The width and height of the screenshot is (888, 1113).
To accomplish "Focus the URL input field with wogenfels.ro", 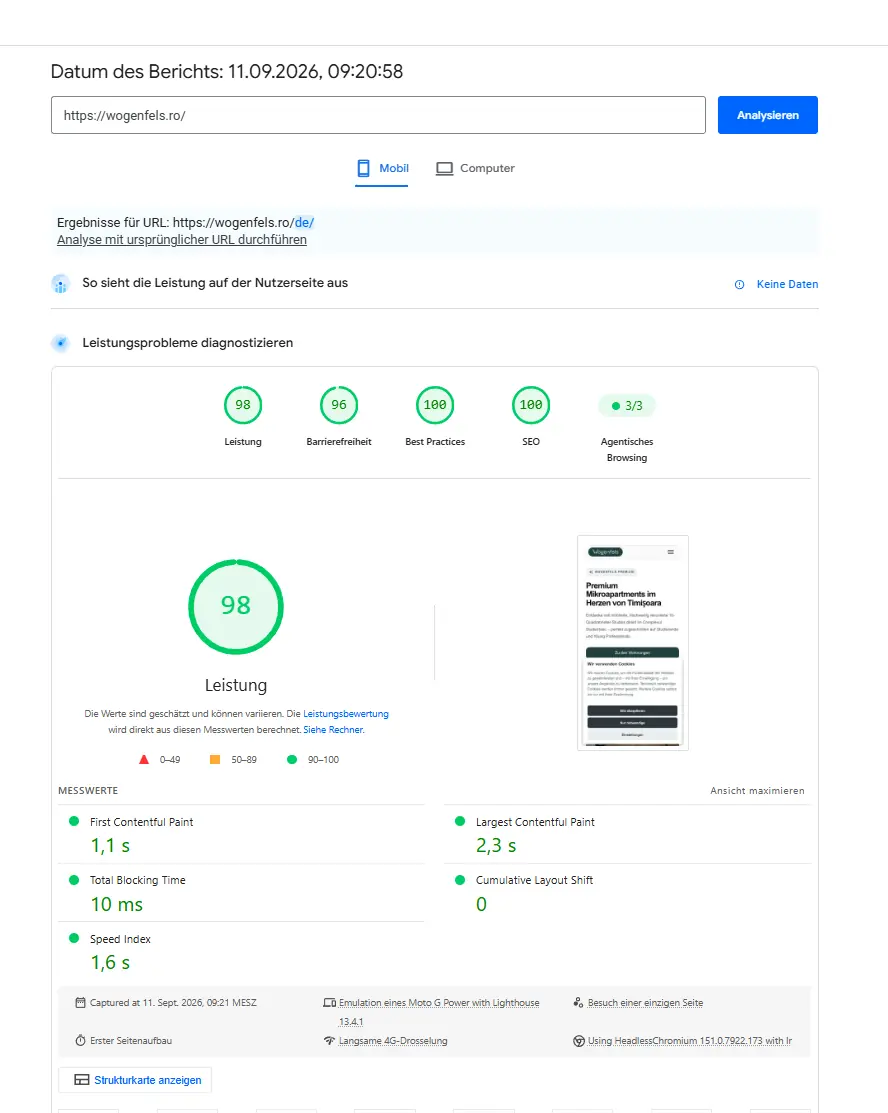I will (378, 115).
